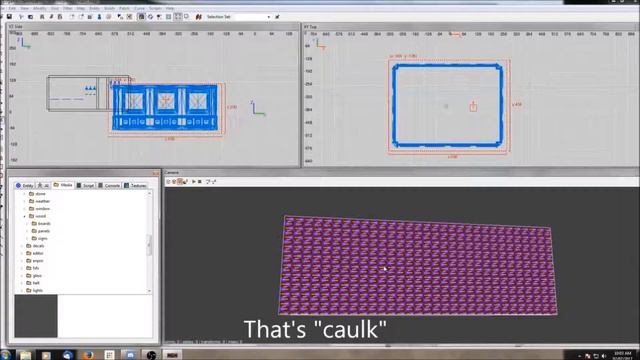Select the caulk brush in Camera view
The image size is (640, 360).
point(418,266)
